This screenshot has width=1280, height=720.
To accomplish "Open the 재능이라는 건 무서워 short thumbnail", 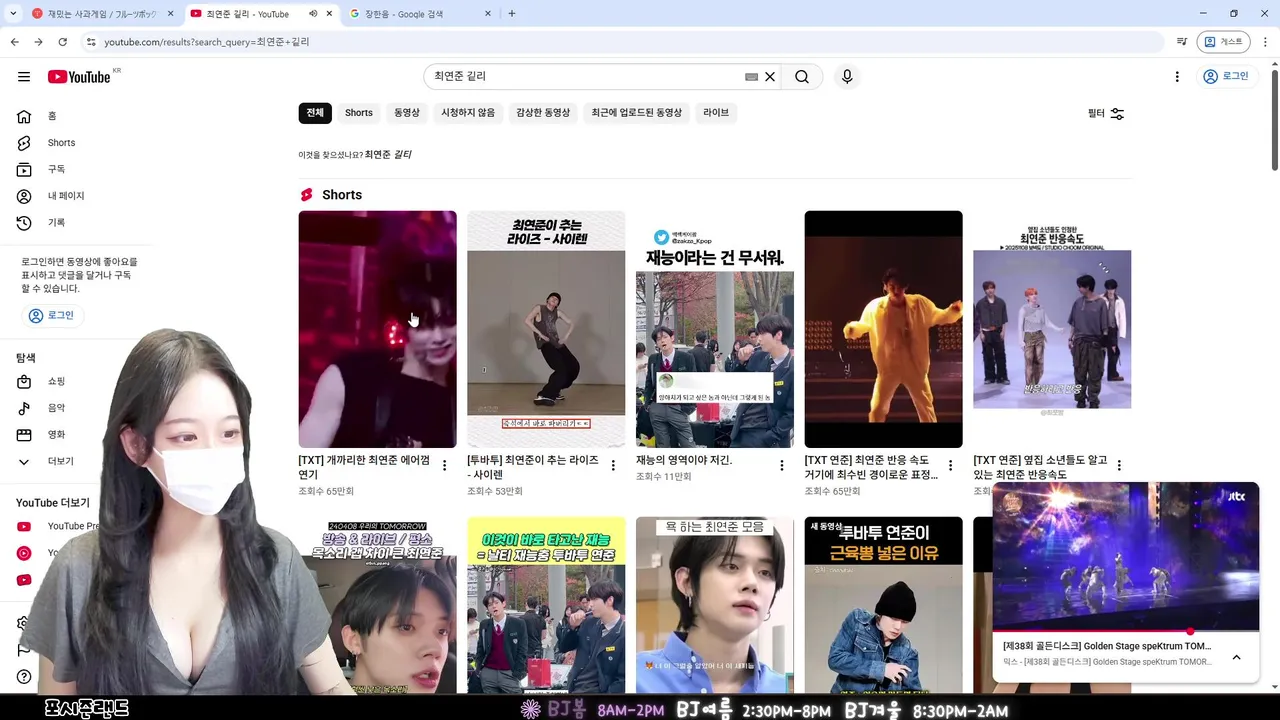I will tap(715, 329).
